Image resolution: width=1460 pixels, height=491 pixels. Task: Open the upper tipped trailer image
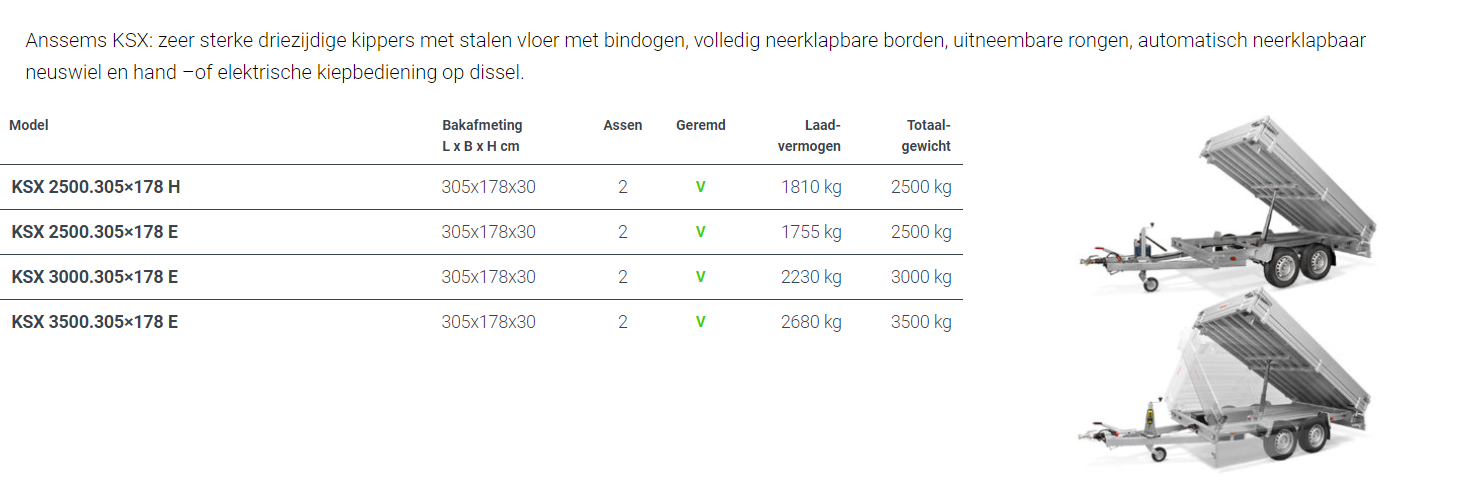coord(1226,205)
